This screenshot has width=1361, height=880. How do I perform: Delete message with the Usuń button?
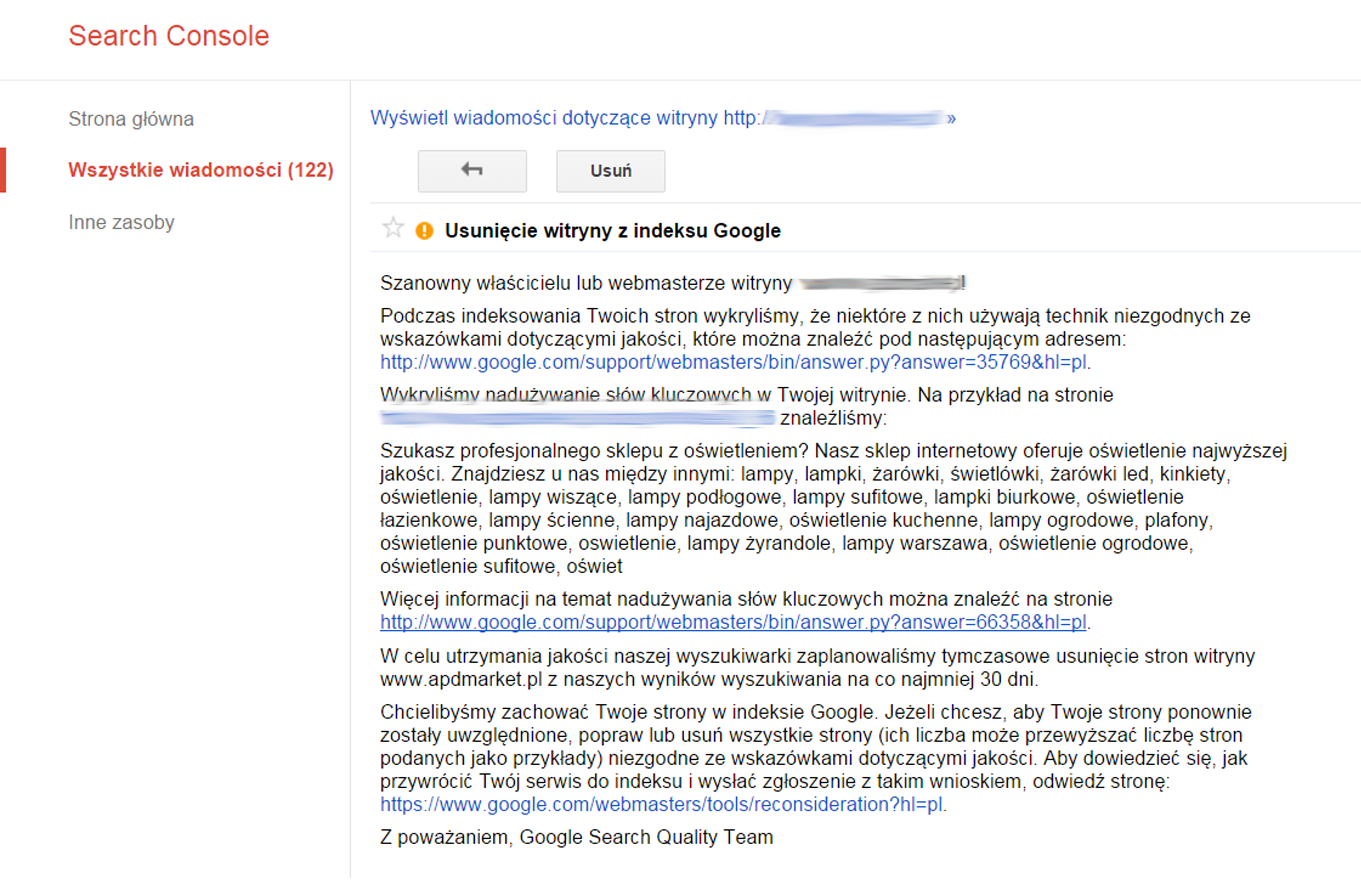click(x=610, y=171)
